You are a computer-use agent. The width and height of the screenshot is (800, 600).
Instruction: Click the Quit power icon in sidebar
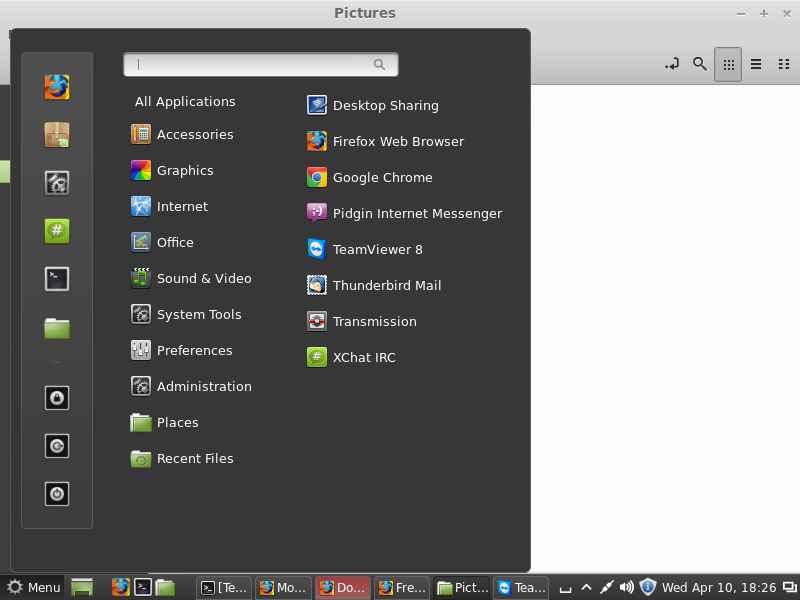point(57,494)
